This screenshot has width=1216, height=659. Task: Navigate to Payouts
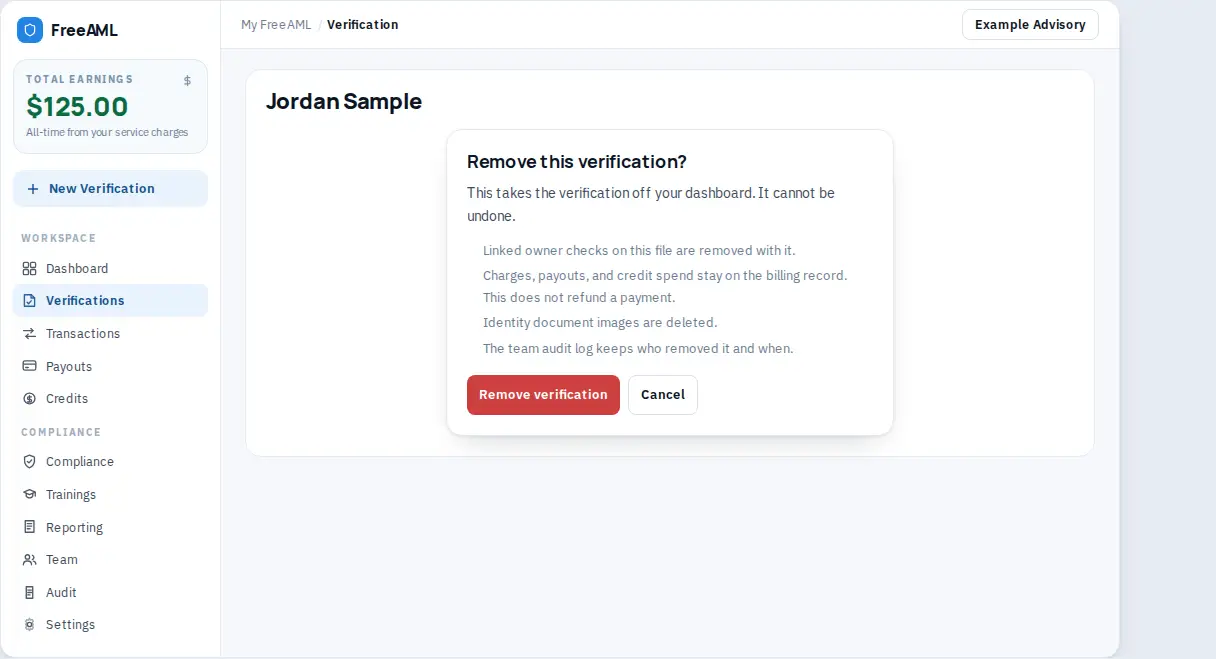pyautogui.click(x=110, y=367)
